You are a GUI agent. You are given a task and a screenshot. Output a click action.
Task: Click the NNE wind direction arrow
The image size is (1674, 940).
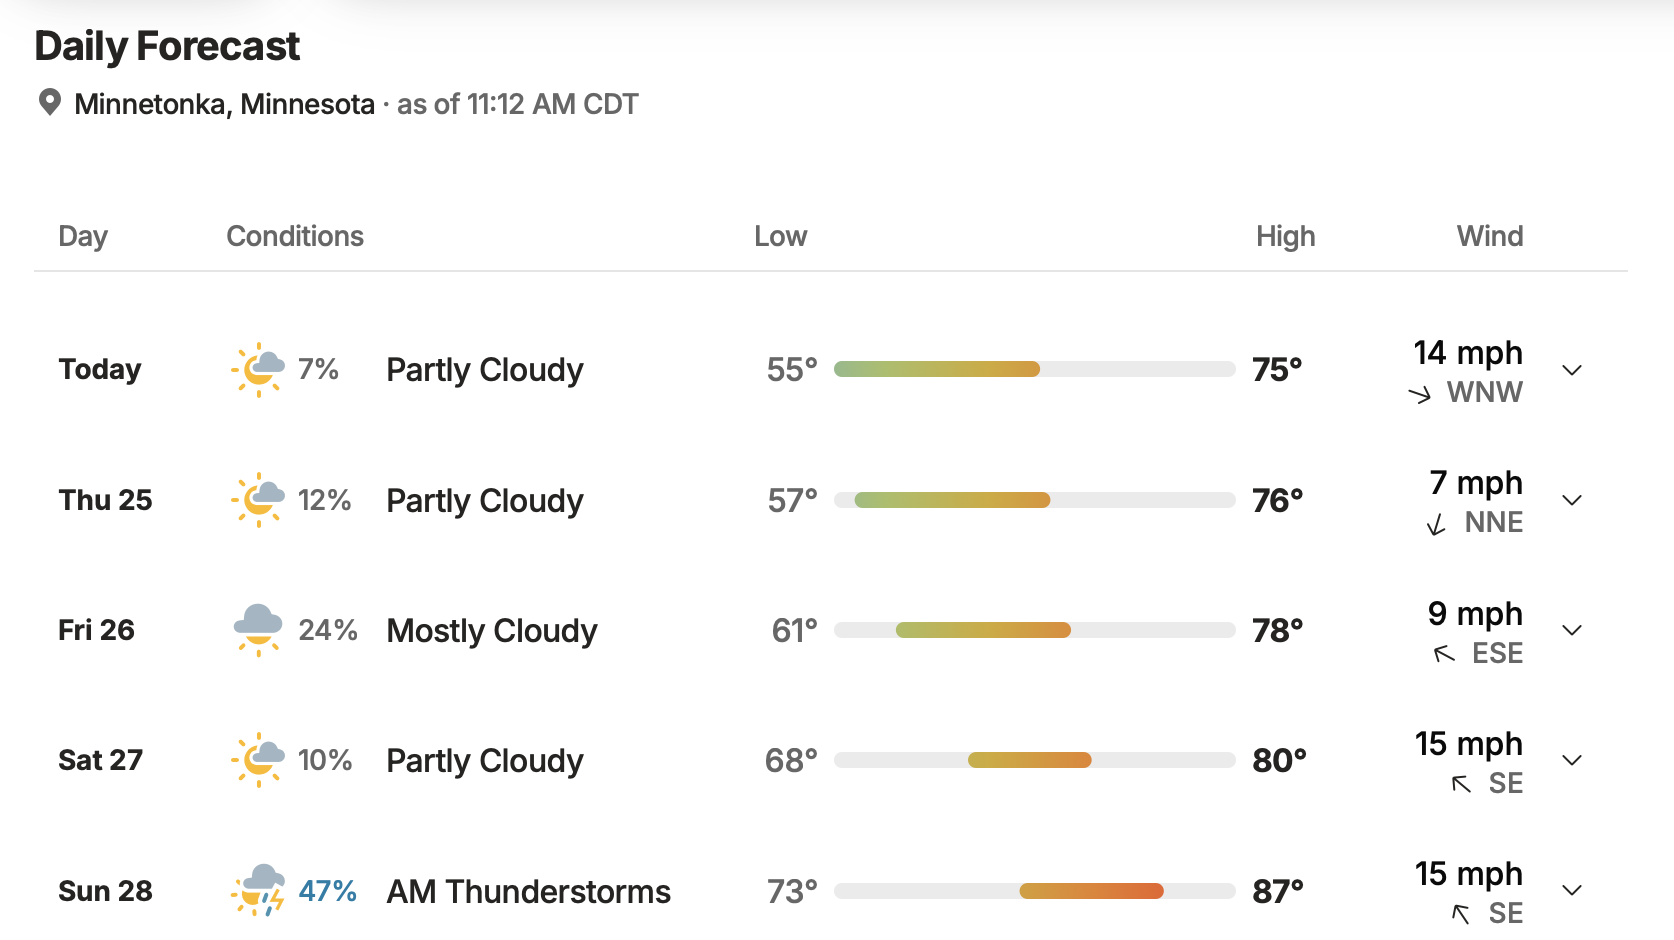coord(1436,524)
